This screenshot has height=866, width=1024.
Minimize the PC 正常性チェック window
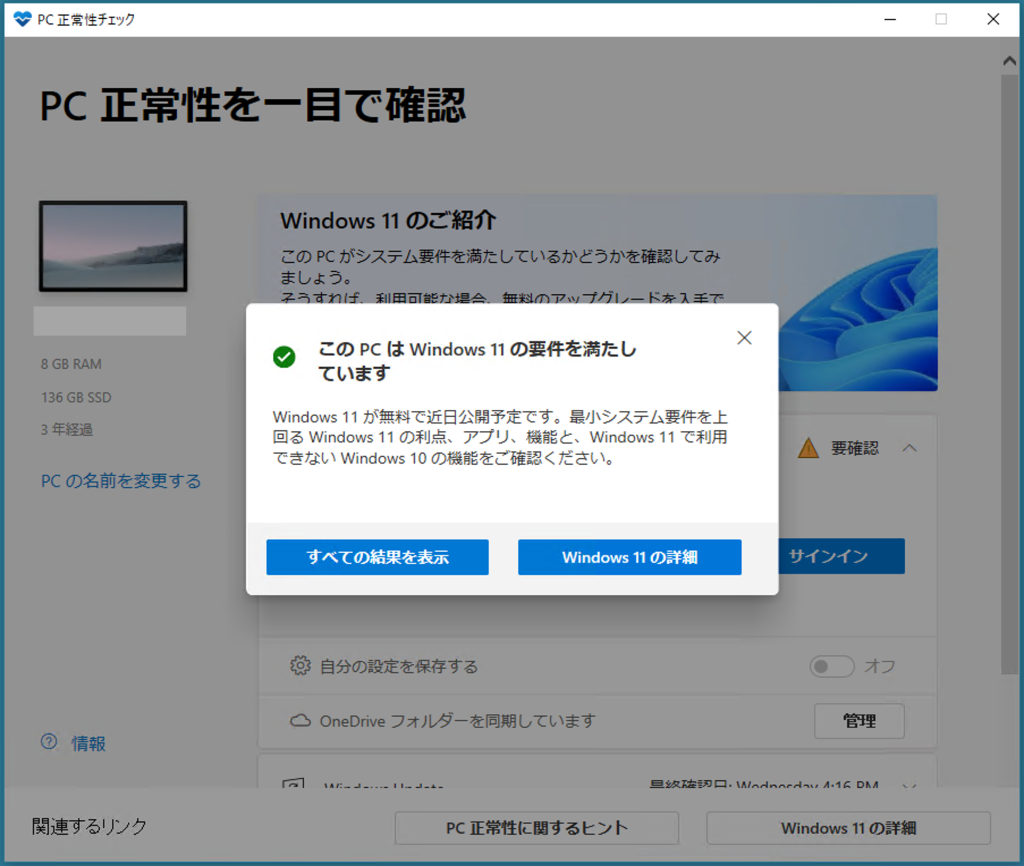(x=890, y=19)
